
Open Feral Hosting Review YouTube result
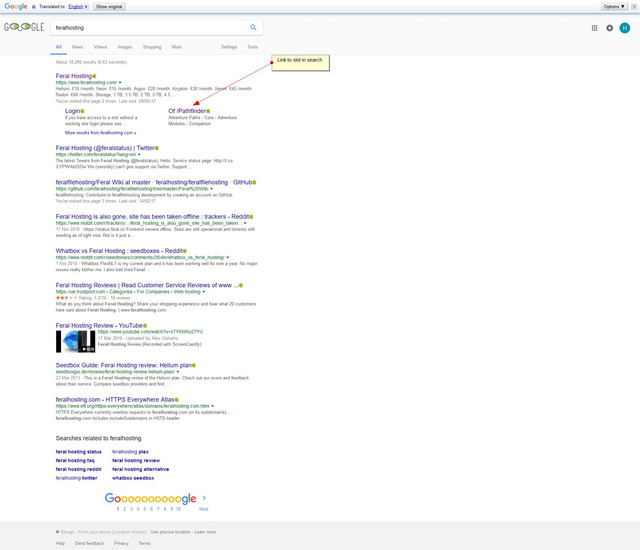tap(99, 326)
